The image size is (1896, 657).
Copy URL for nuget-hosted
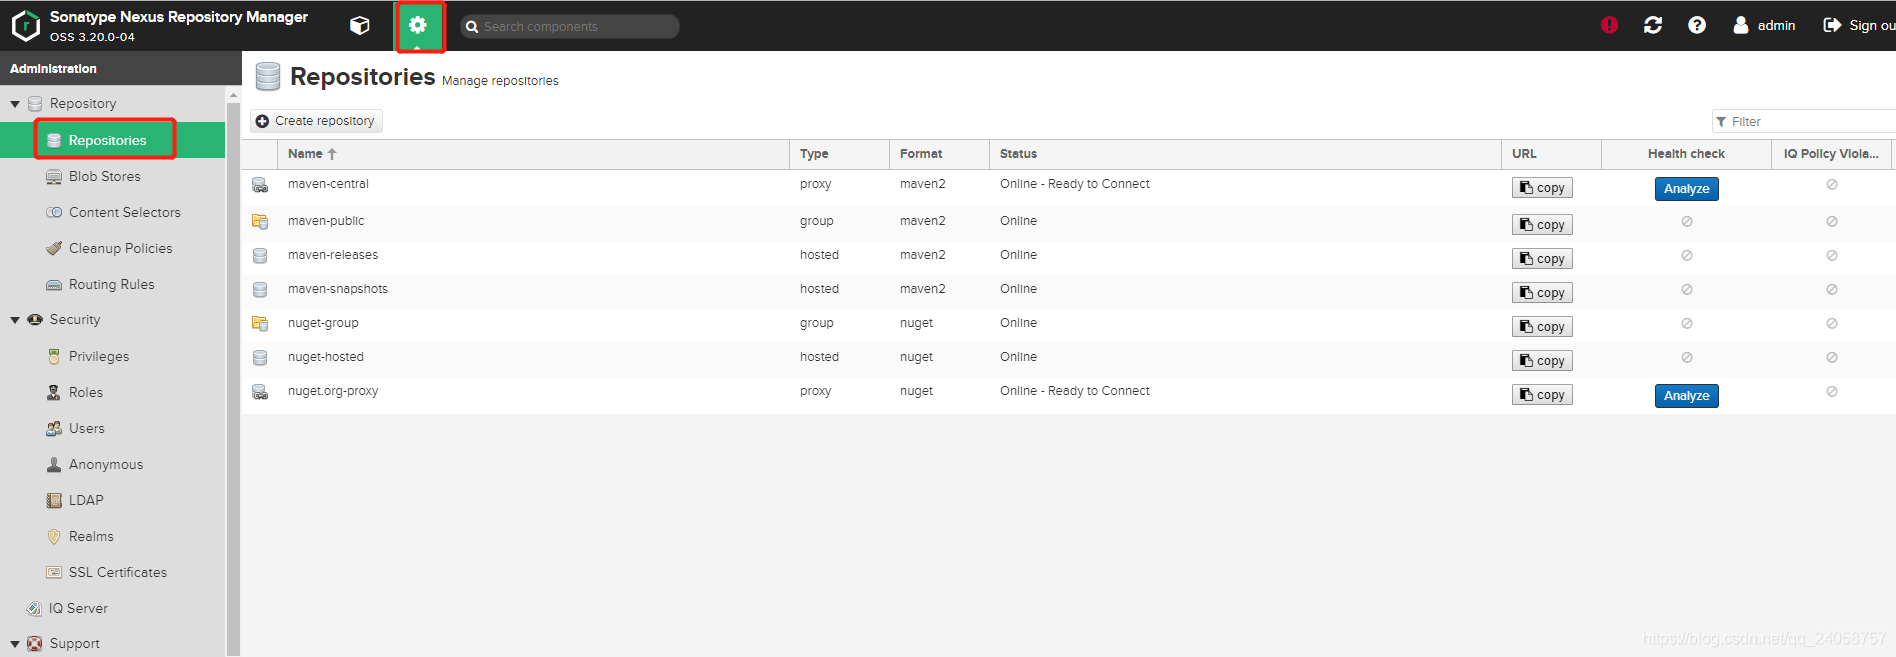(1542, 361)
